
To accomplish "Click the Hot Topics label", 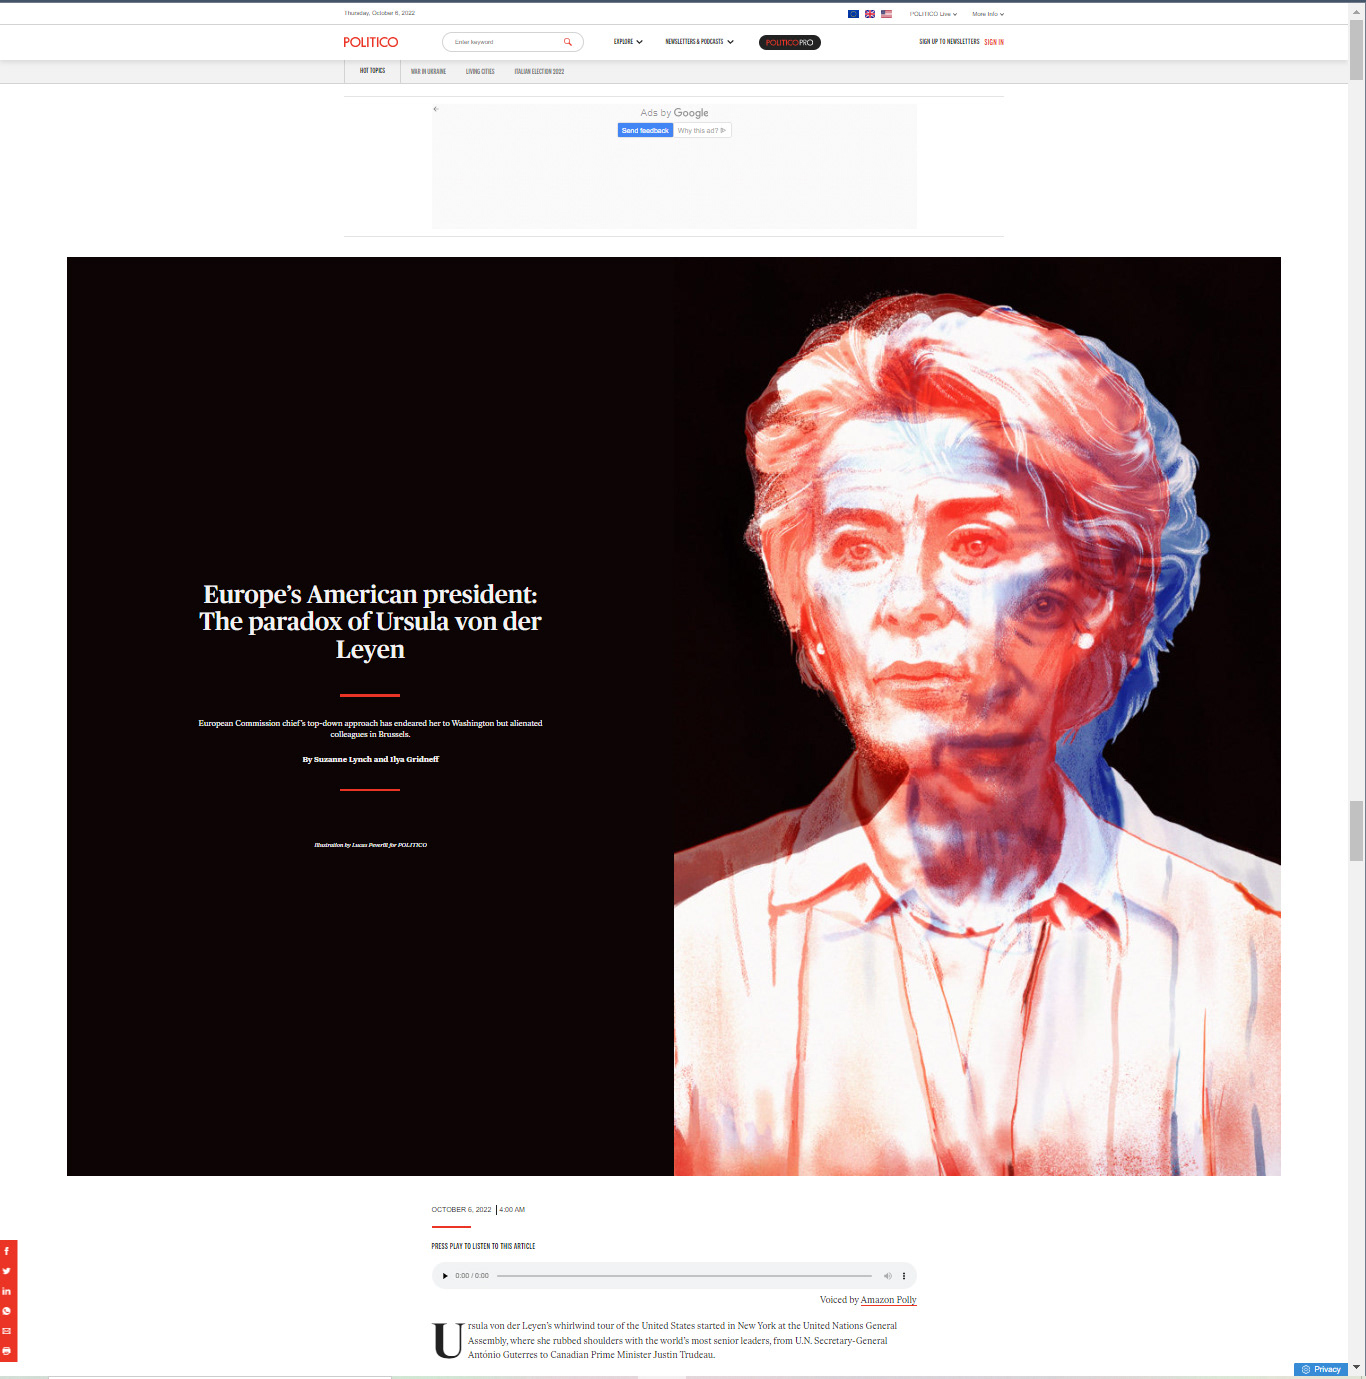I will point(372,71).
